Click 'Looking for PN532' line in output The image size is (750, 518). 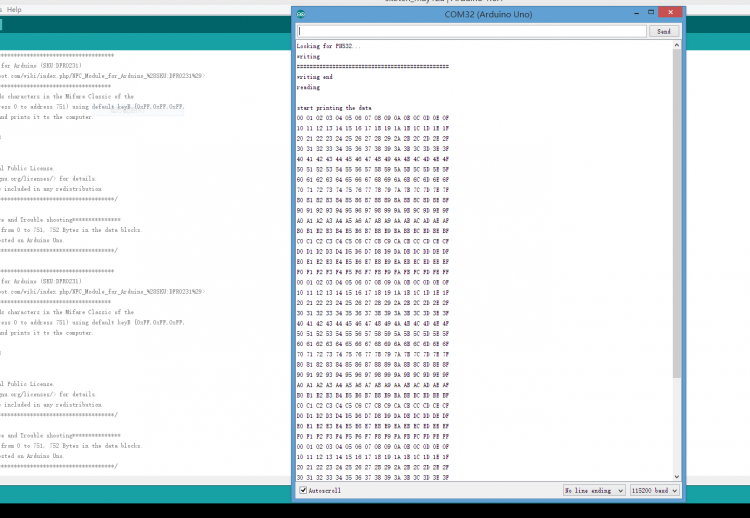(328, 46)
